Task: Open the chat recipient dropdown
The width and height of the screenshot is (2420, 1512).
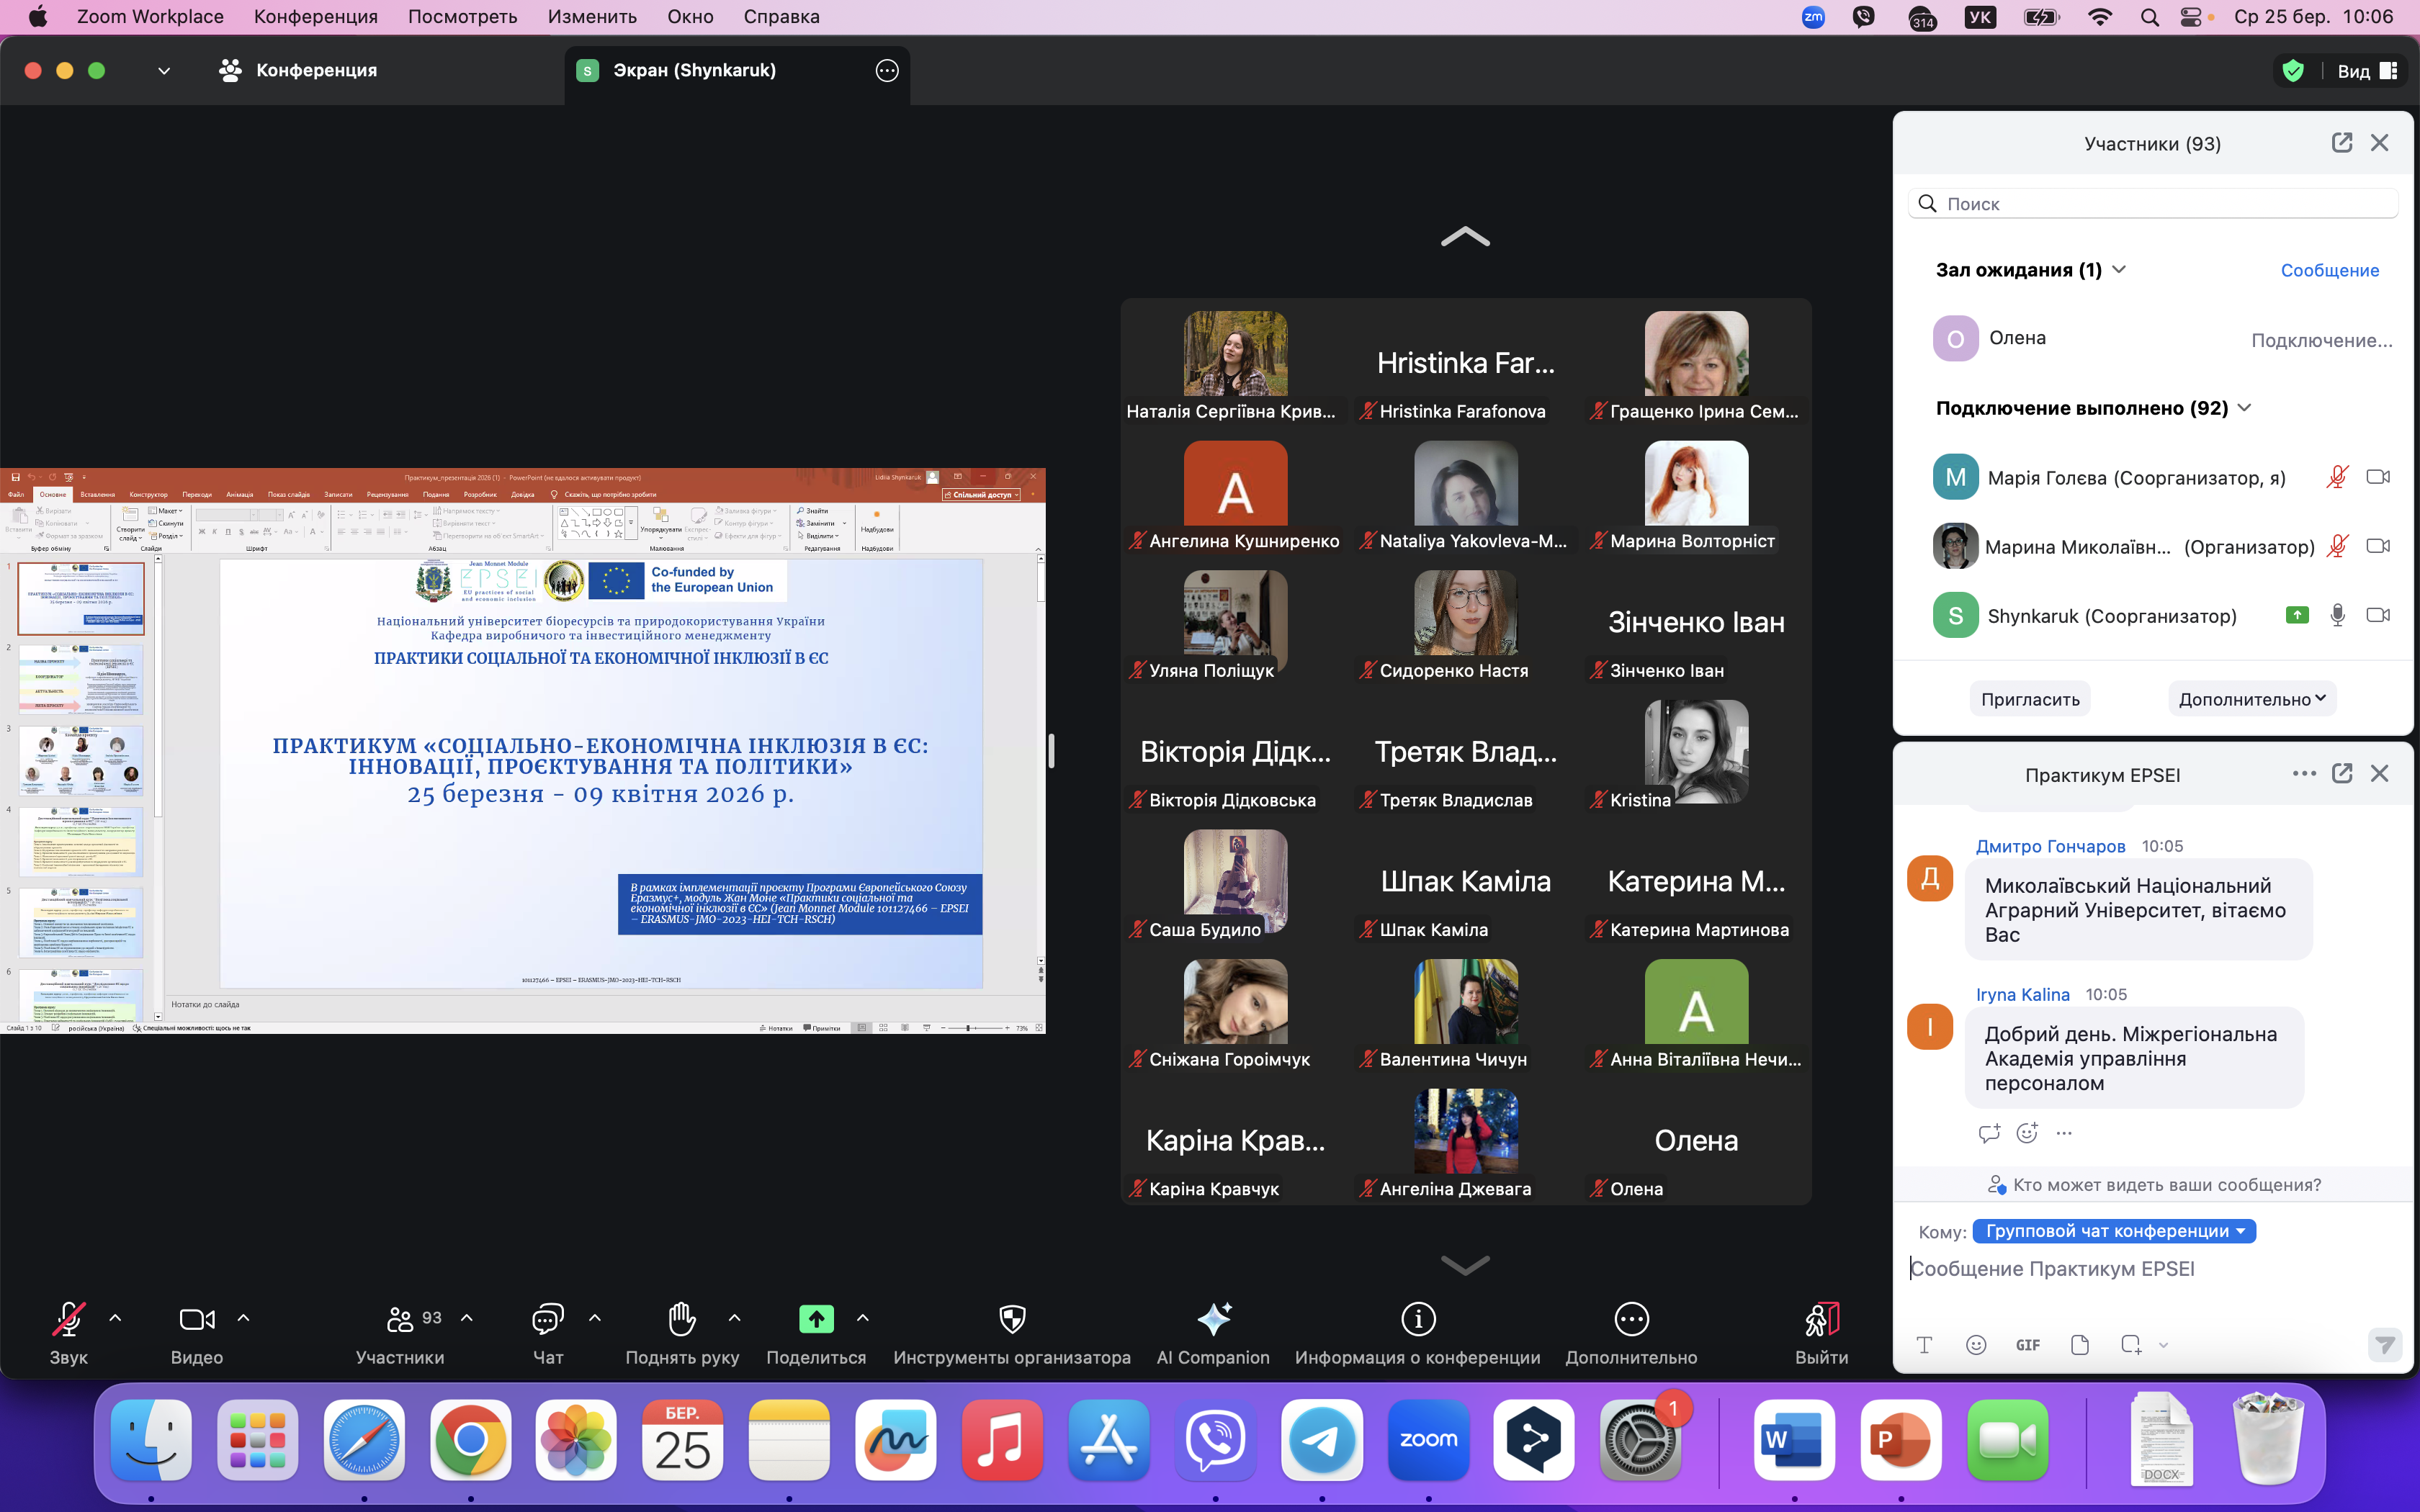Action: click(x=2114, y=1231)
